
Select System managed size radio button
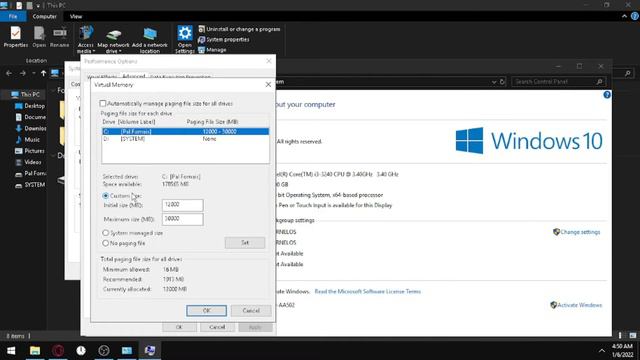[x=106, y=233]
